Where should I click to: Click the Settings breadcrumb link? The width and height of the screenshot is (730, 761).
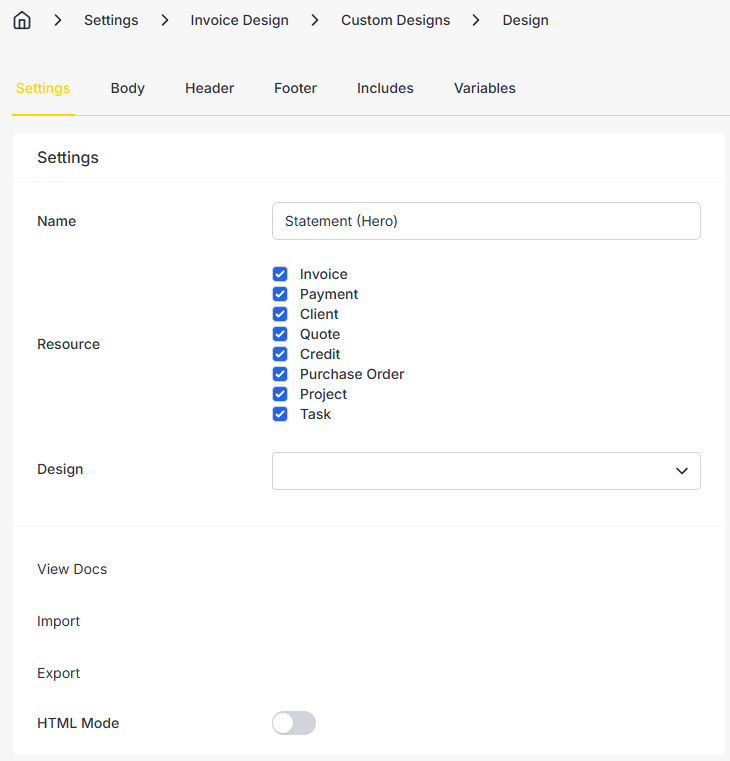[111, 20]
